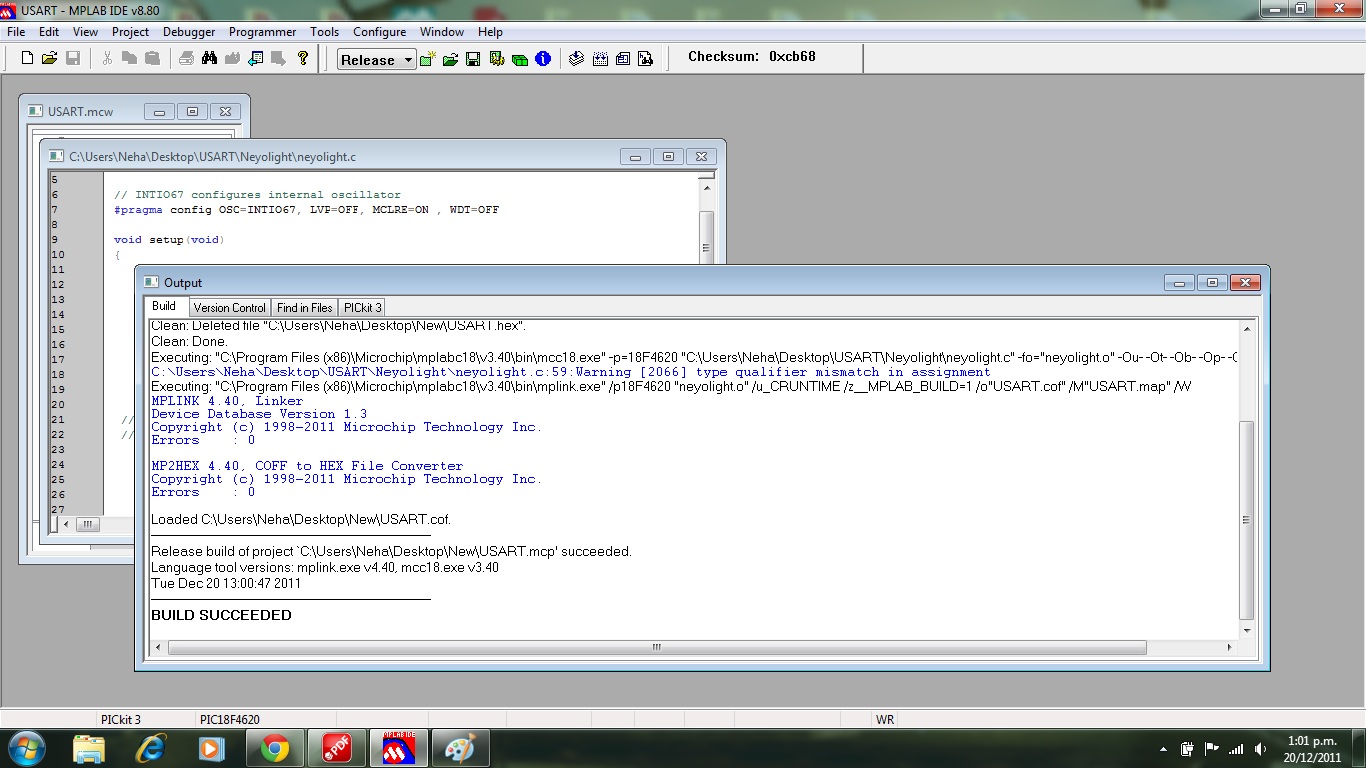Open the Release build configuration dropdown
Screen dimensions: 1366x768
[x=376, y=60]
